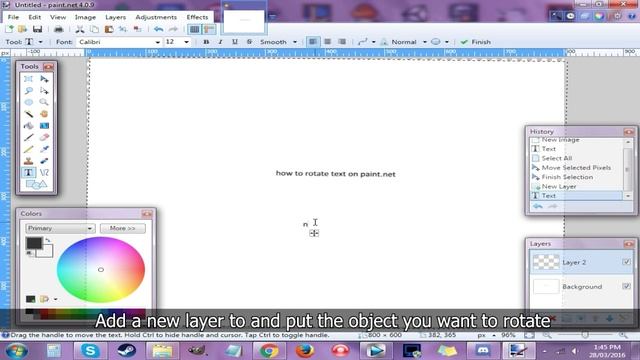
Task: Select the Clone Stamp tool
Action: (29, 161)
